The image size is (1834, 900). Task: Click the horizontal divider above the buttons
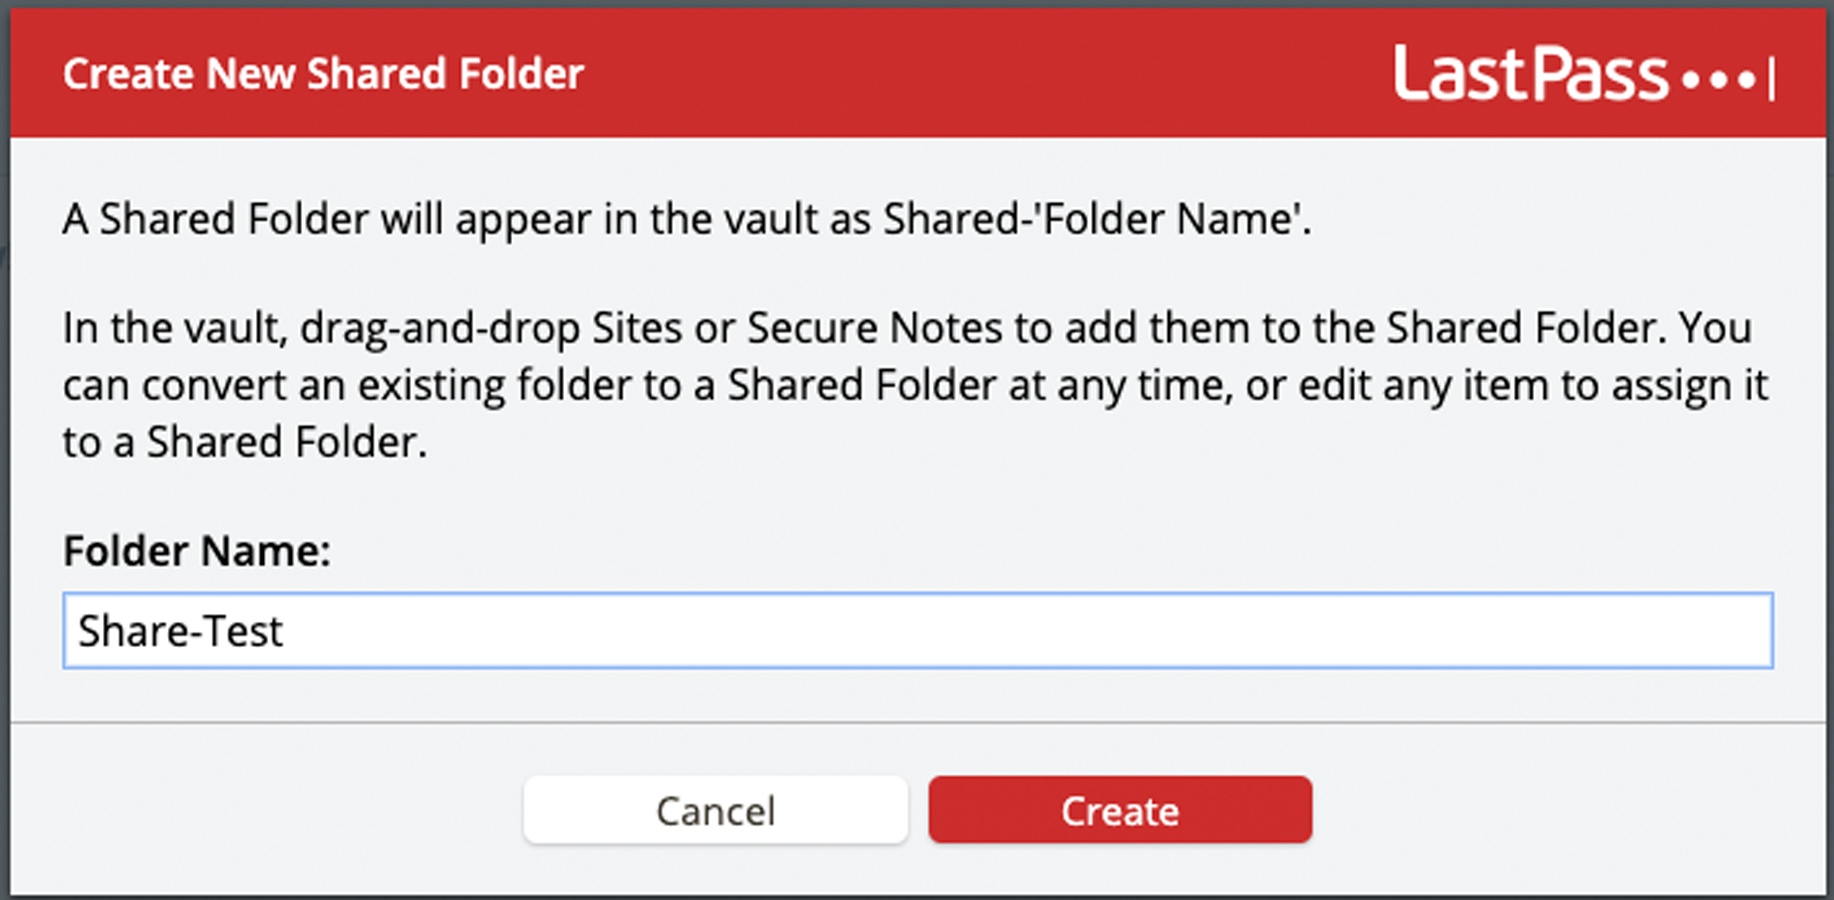pyautogui.click(x=918, y=722)
